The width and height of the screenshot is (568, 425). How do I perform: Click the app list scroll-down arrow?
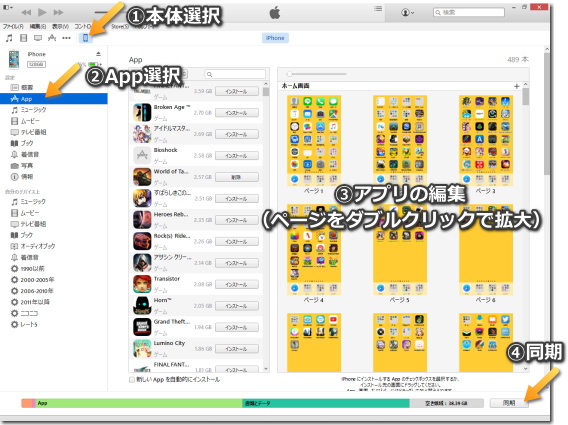coord(266,369)
